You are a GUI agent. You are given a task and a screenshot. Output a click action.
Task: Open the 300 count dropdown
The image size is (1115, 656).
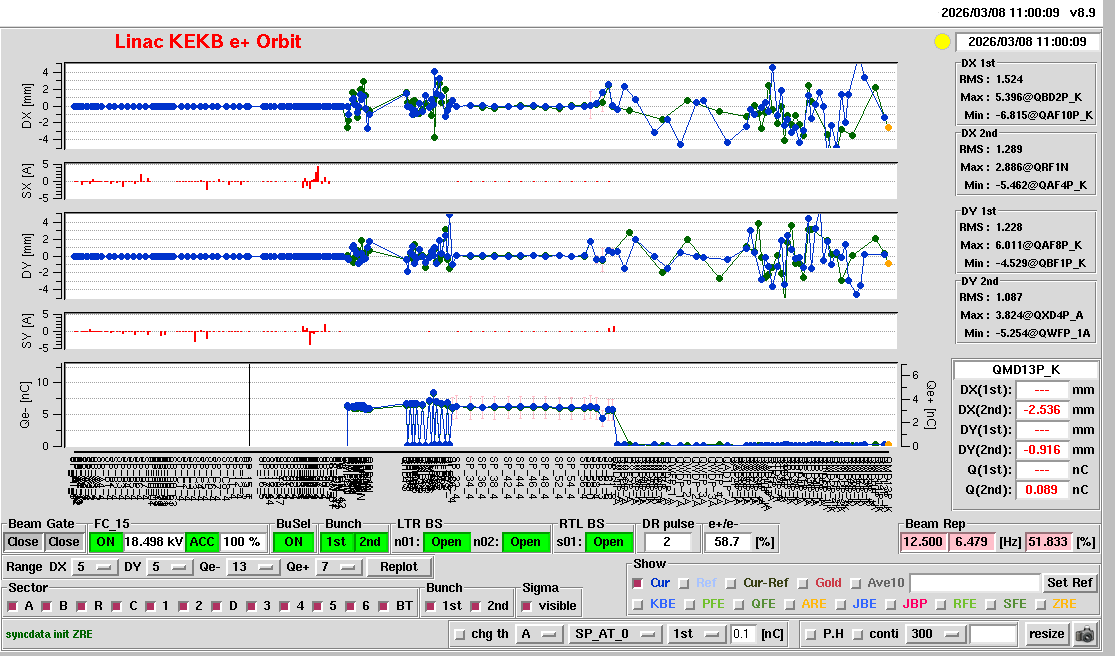click(934, 634)
